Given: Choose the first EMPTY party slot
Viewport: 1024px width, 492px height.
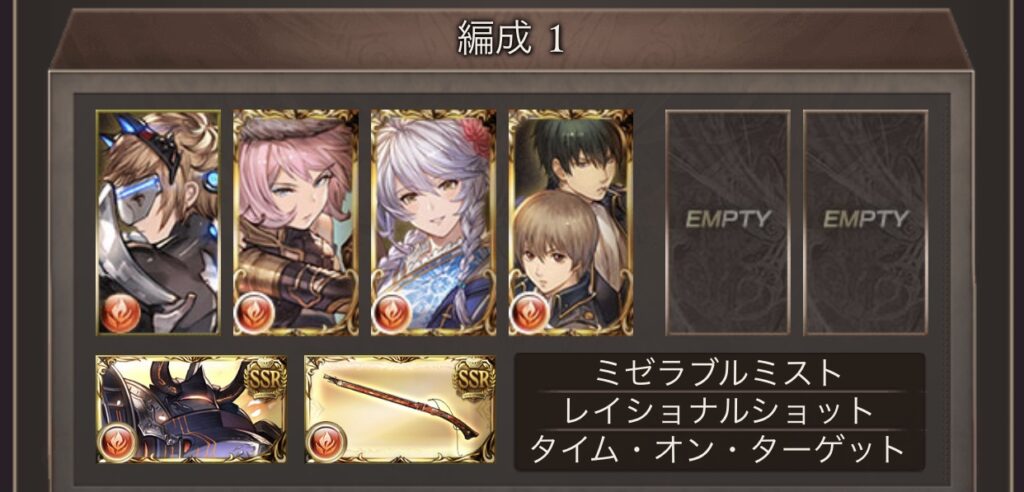Looking at the screenshot, I should point(728,222).
